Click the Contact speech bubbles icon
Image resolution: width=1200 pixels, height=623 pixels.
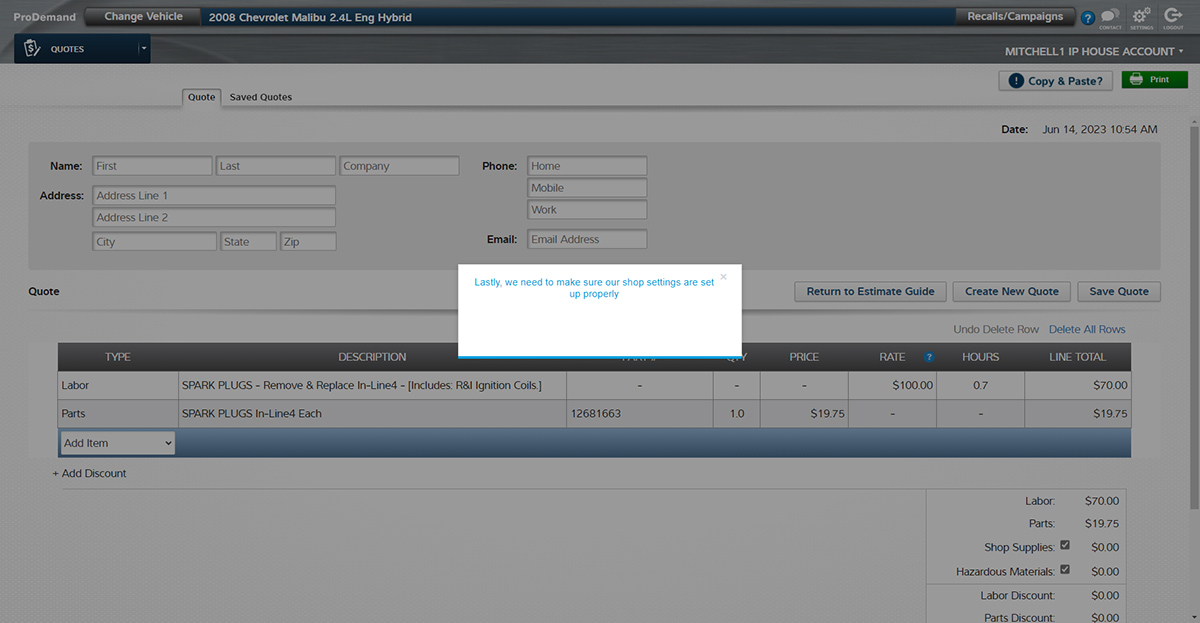(1110, 17)
